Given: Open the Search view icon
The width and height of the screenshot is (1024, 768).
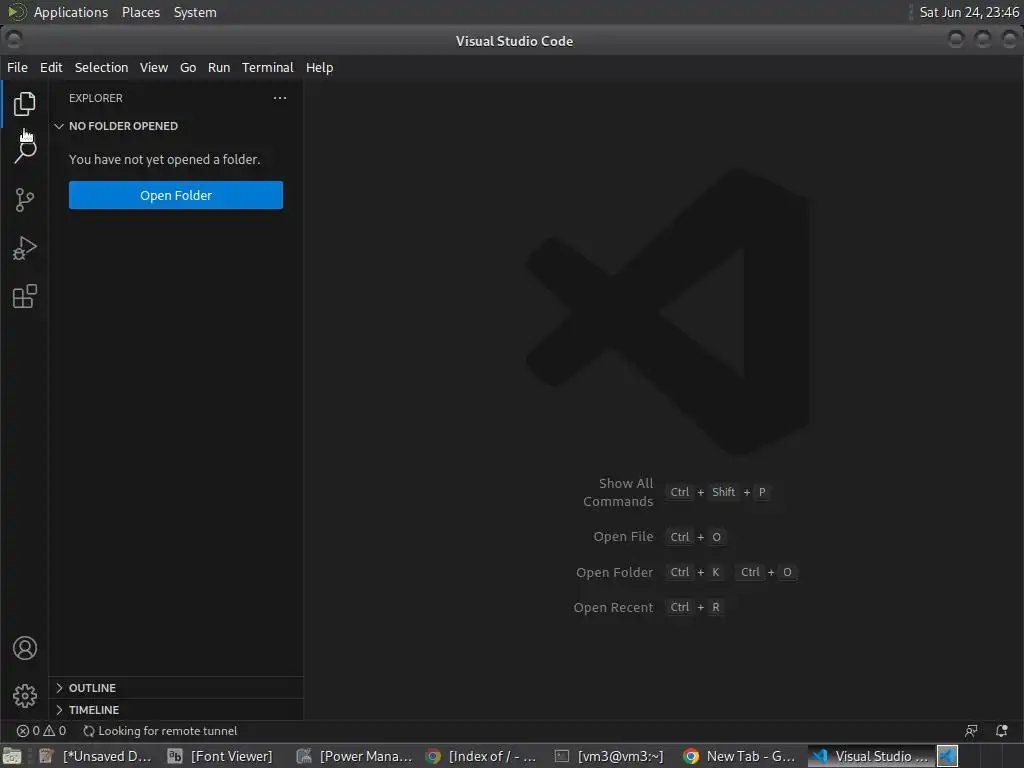Looking at the screenshot, I should click(x=25, y=152).
